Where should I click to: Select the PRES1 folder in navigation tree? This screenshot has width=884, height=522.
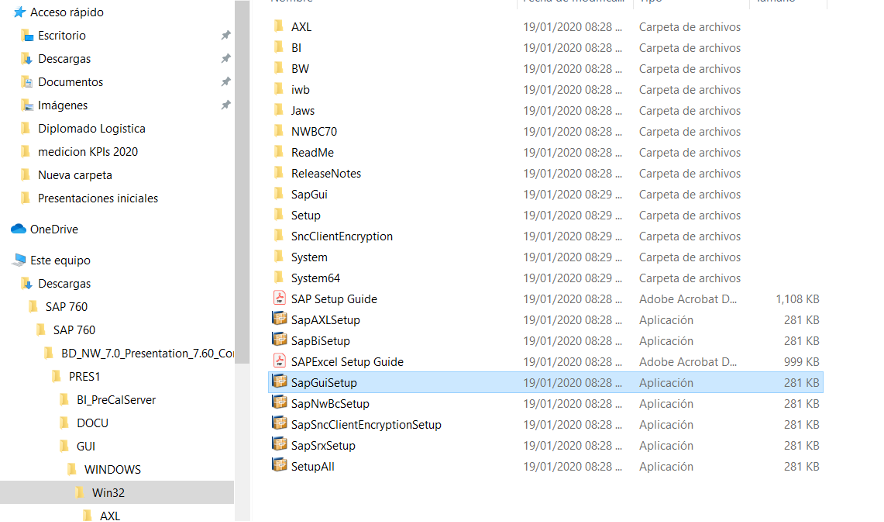point(84,376)
